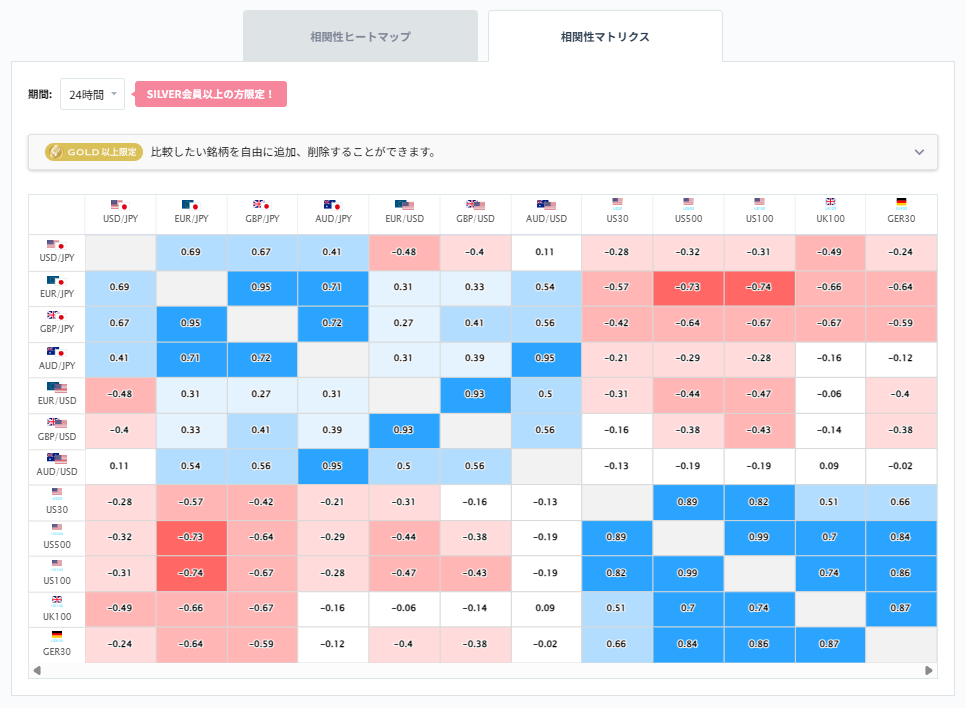The height and width of the screenshot is (708, 966).
Task: Select the 相関性マトリクス tab
Action: click(x=604, y=35)
